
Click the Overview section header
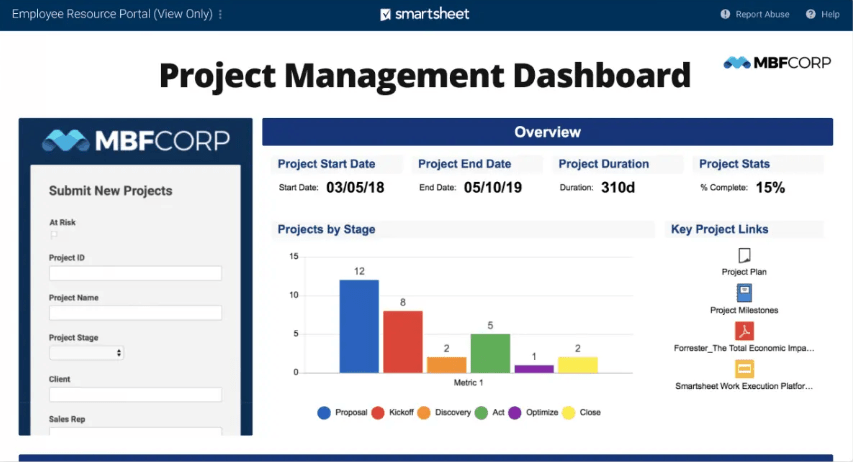pos(547,132)
